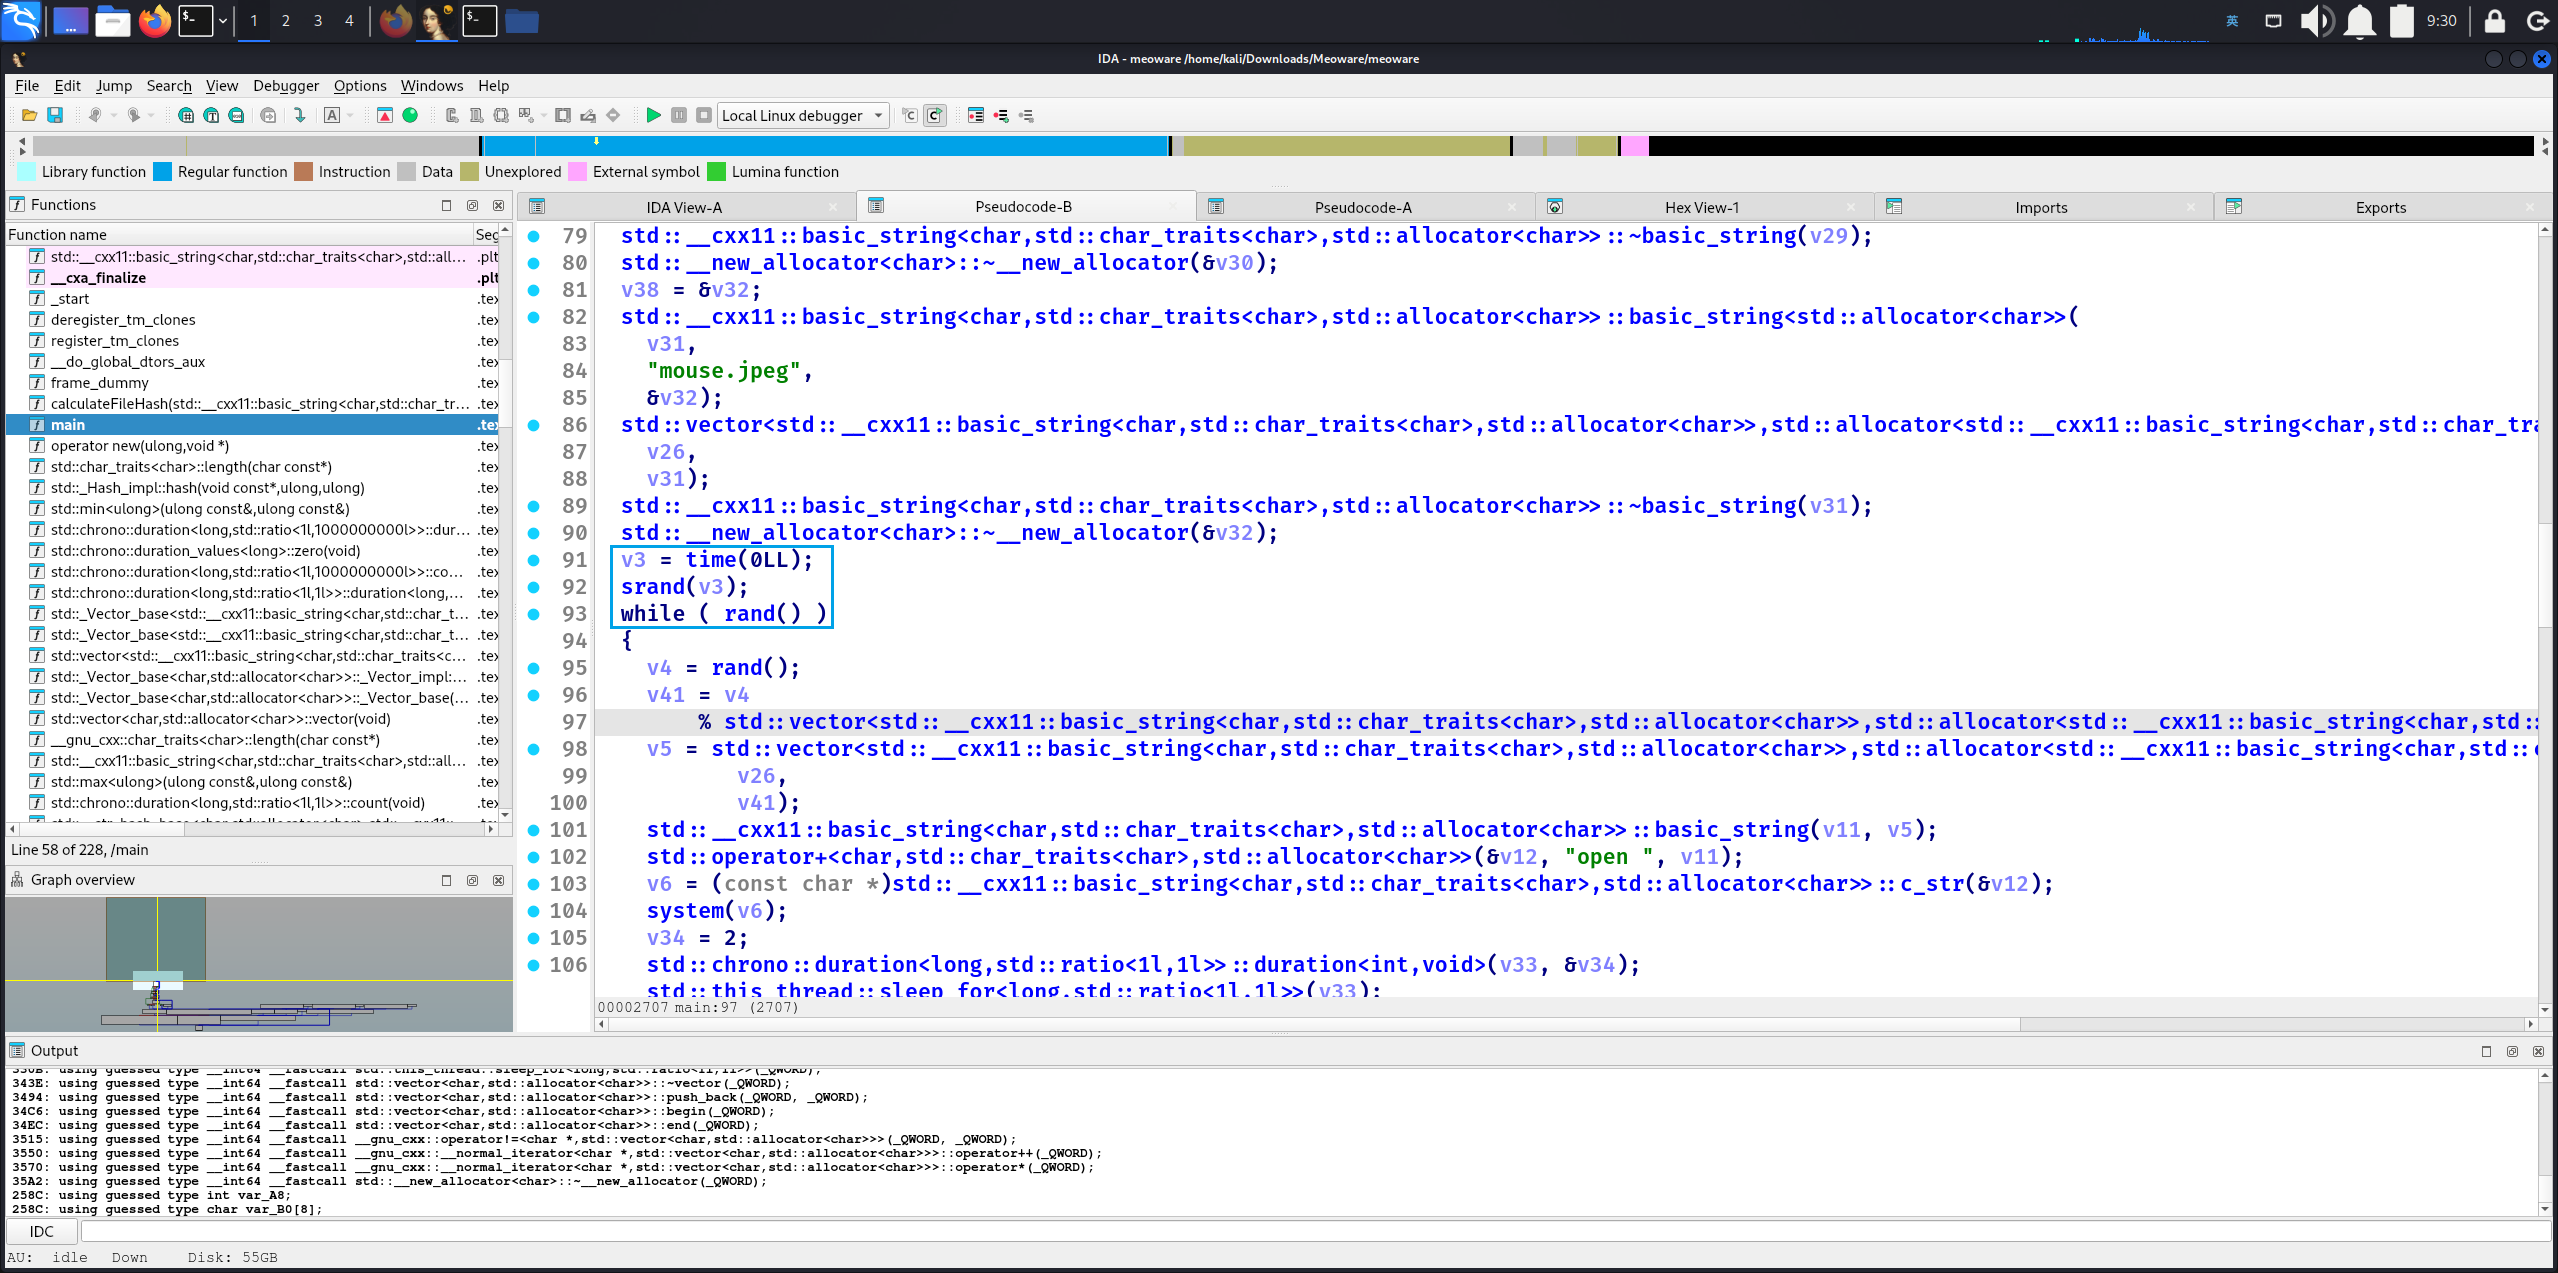This screenshot has height=1273, width=2558.
Task: Click the IDC language selector button
Action: pyautogui.click(x=42, y=1231)
